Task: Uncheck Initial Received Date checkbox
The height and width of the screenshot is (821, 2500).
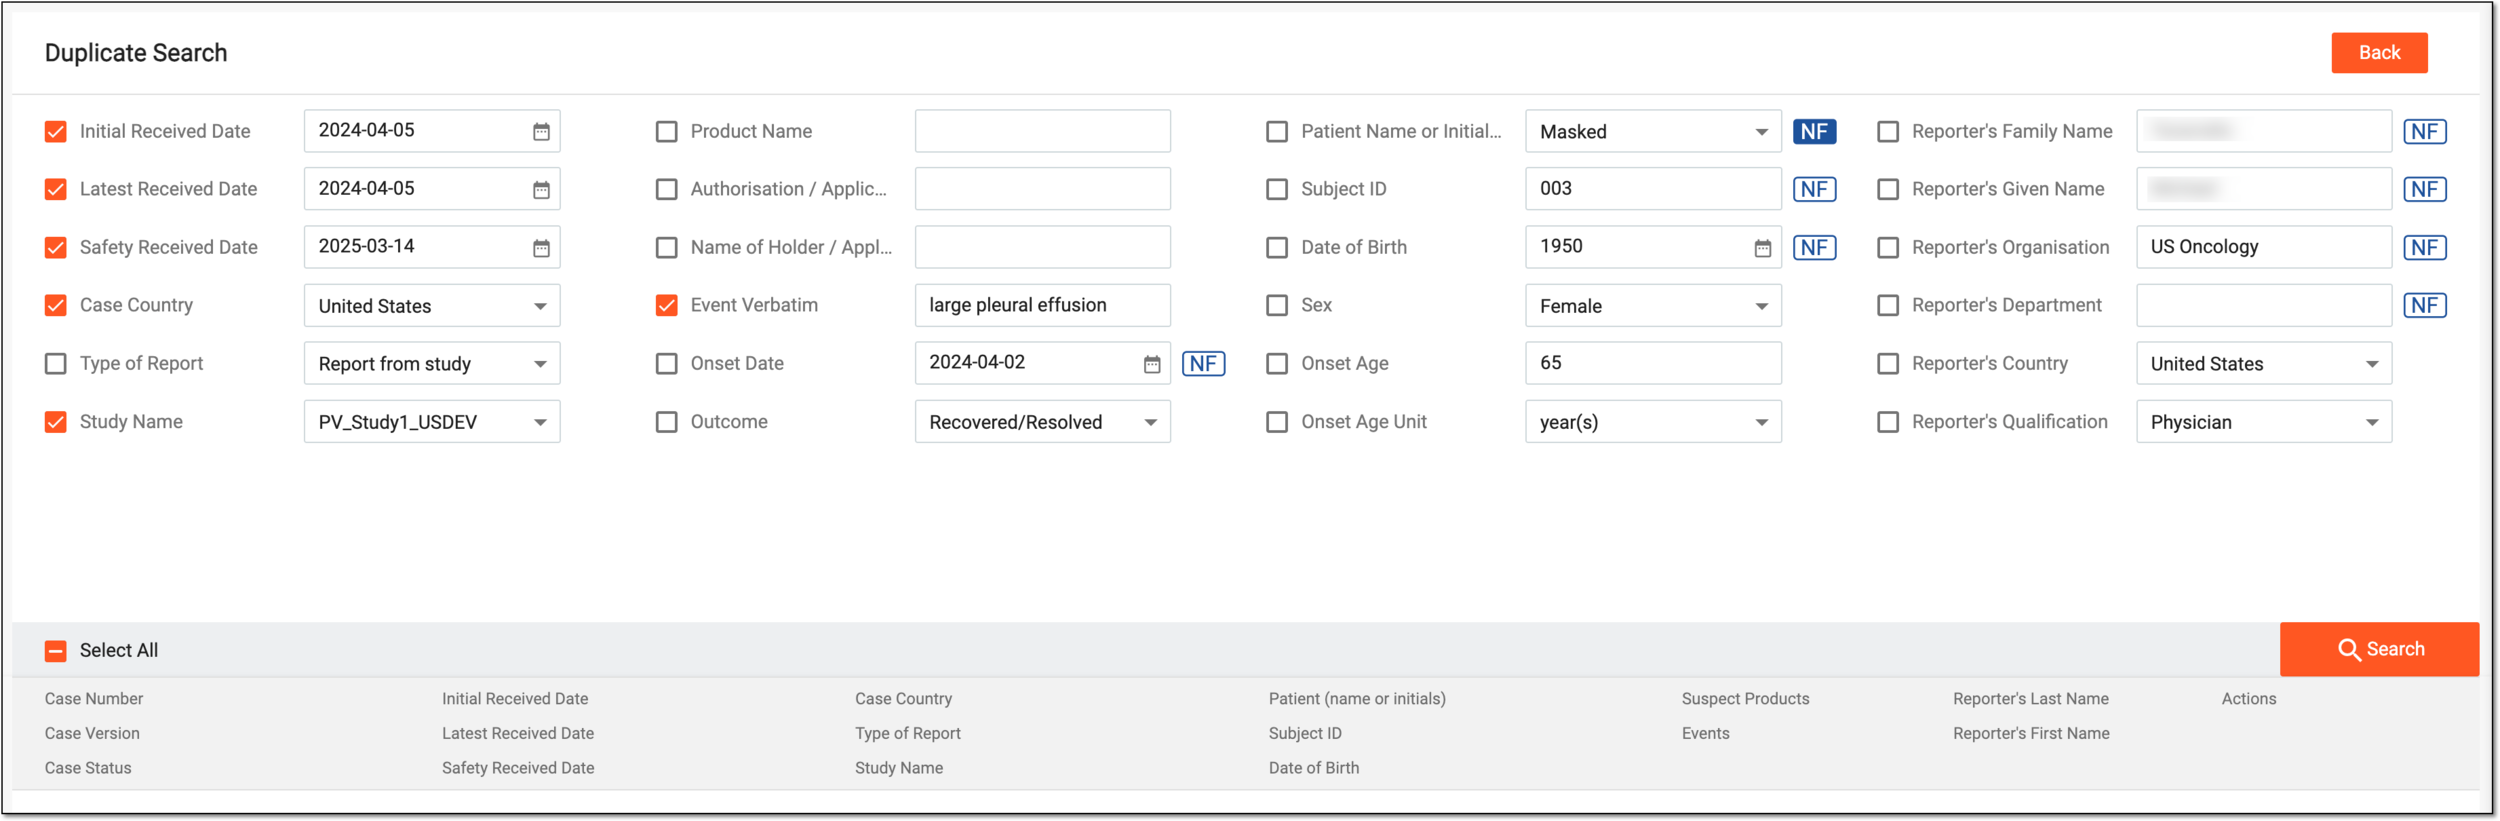Action: [56, 131]
